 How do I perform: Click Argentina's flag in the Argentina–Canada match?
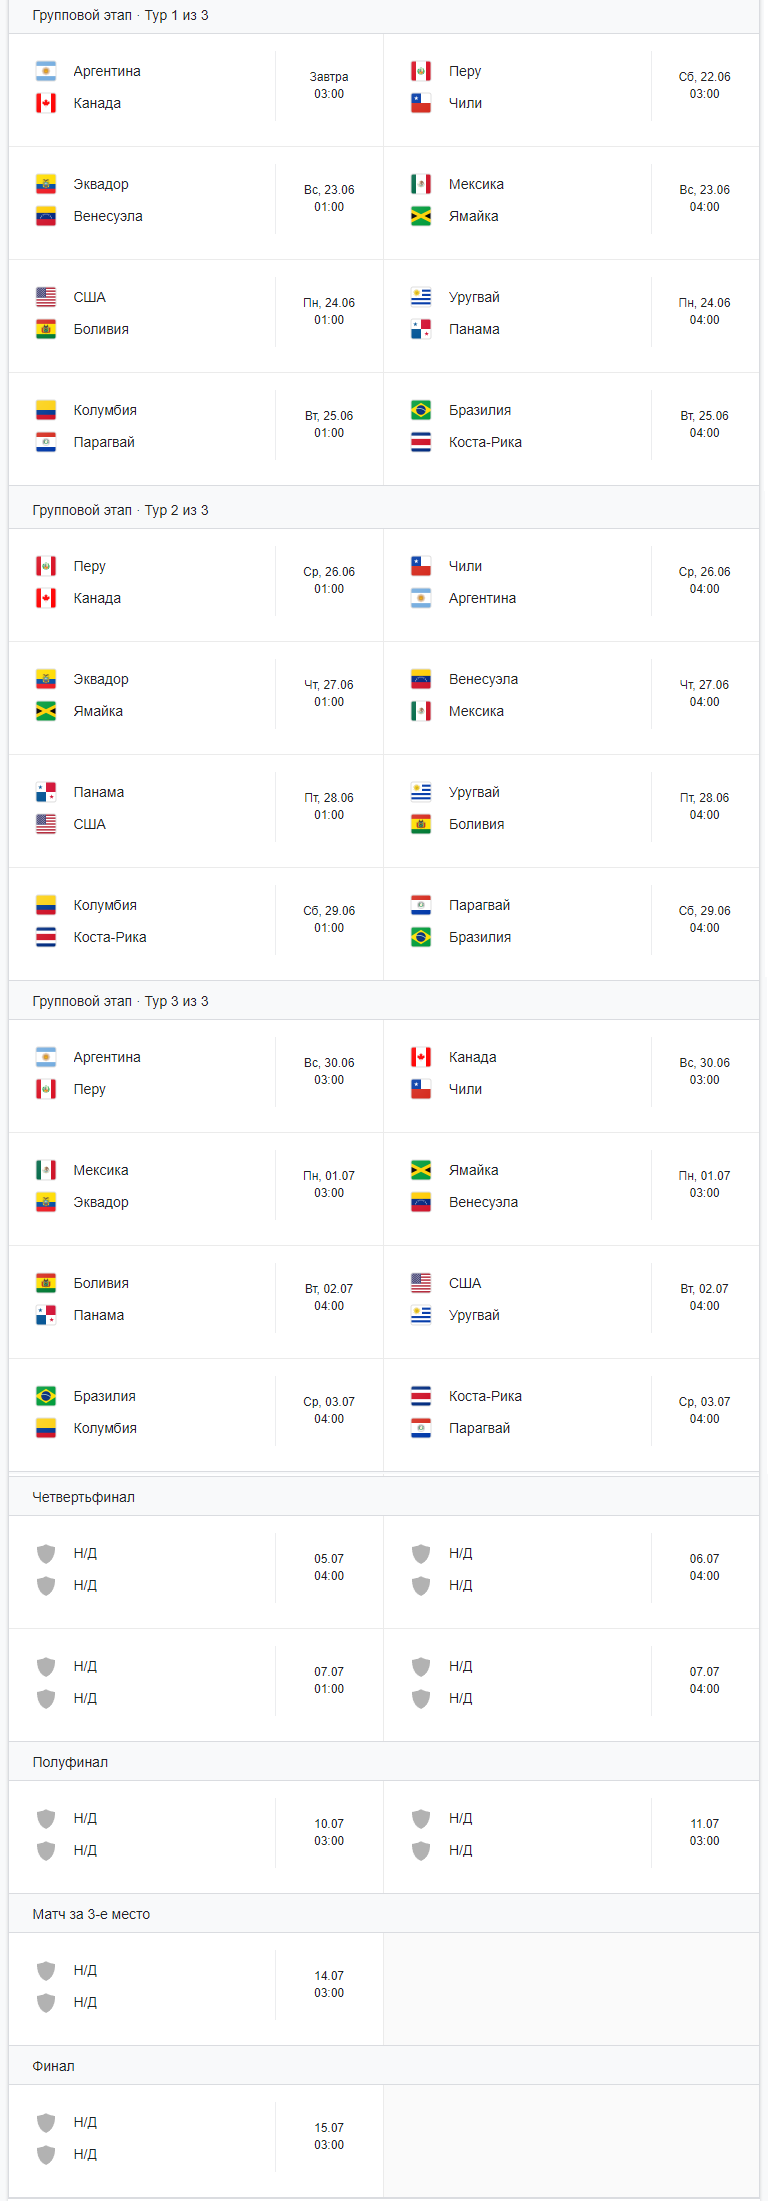tap(46, 71)
